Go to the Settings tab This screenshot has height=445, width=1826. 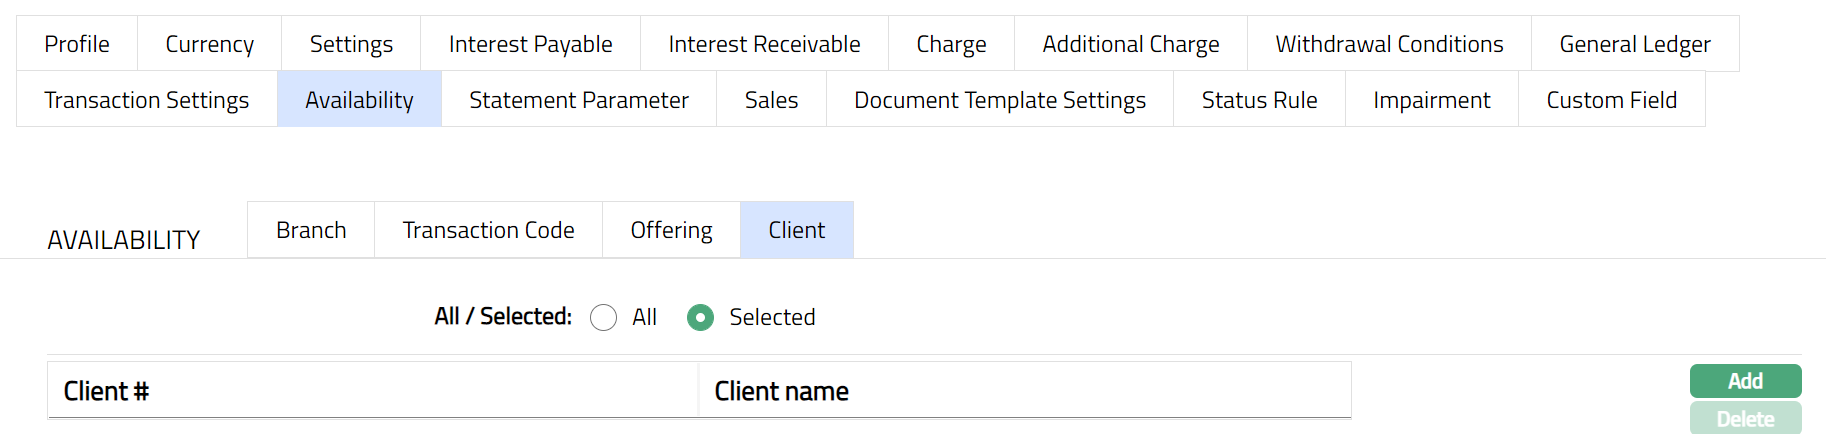click(x=351, y=44)
